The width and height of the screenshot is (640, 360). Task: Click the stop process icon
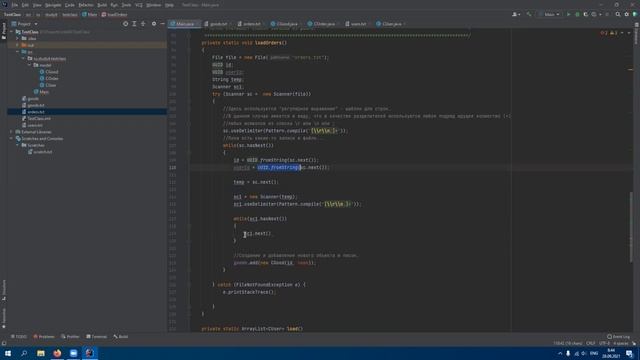(x=607, y=14)
